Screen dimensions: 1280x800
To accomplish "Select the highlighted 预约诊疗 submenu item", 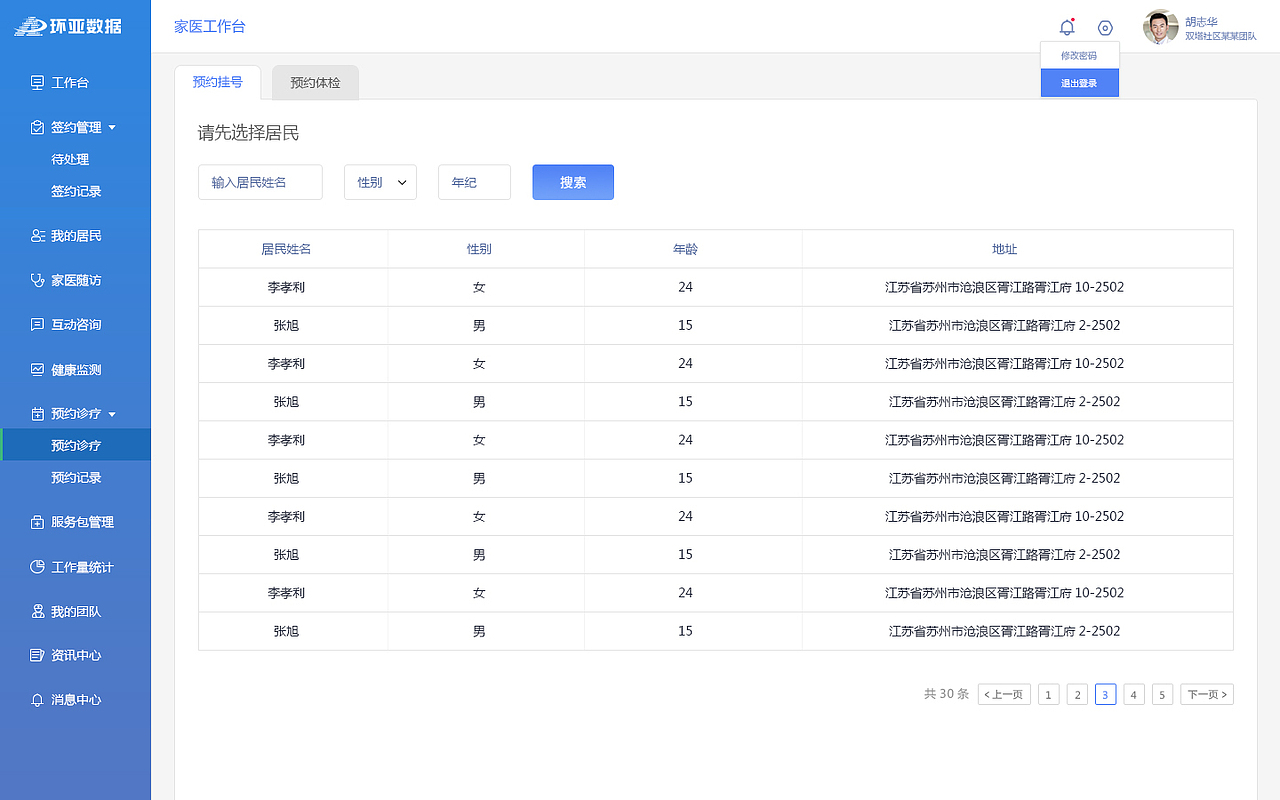I will pyautogui.click(x=76, y=445).
